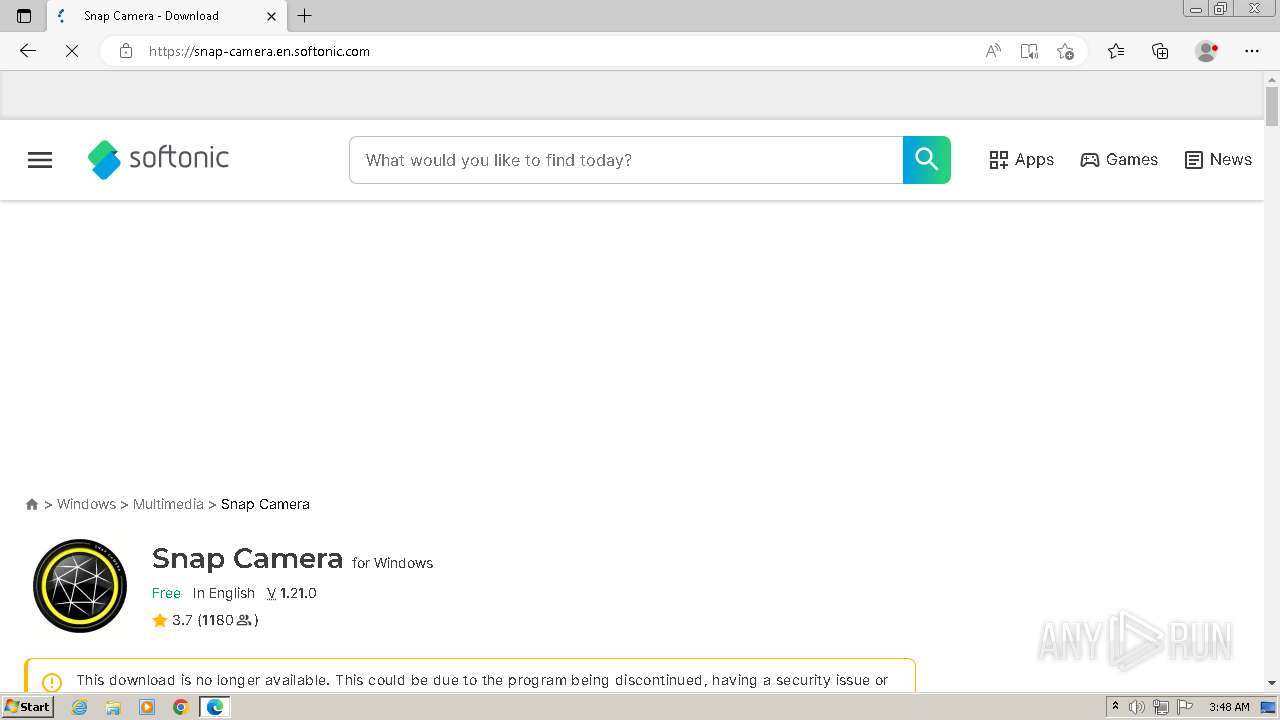Open the Windows Start menu
1280x720 pixels.
[x=27, y=707]
